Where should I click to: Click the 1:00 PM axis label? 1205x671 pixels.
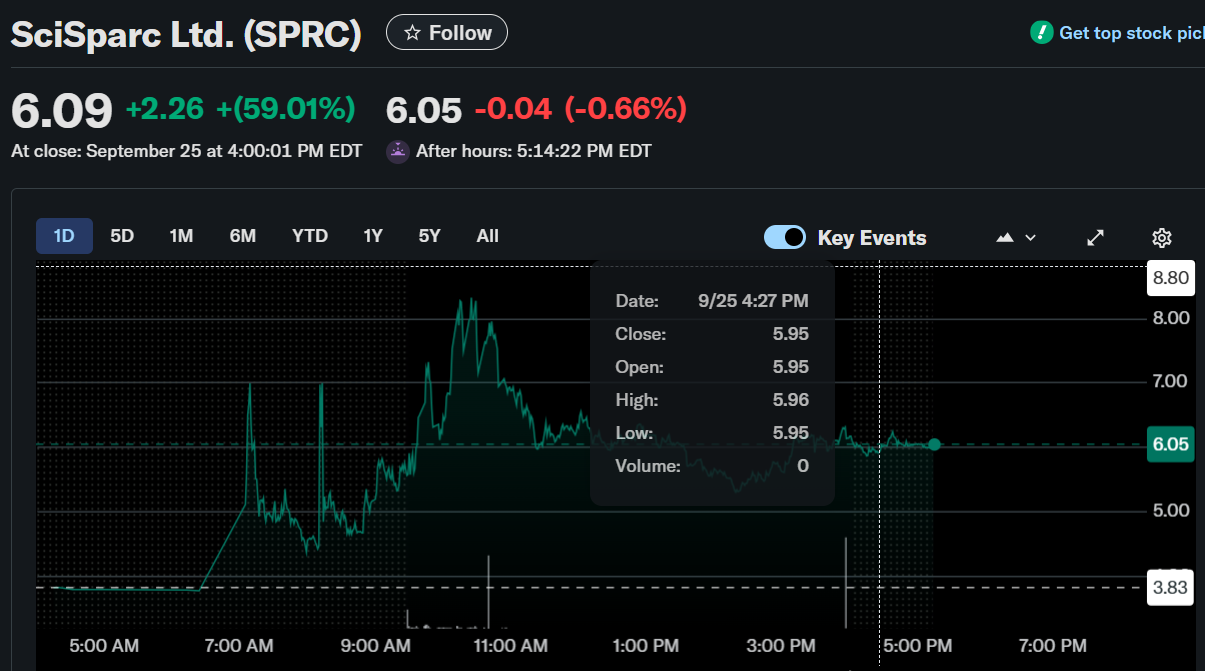pos(645,646)
